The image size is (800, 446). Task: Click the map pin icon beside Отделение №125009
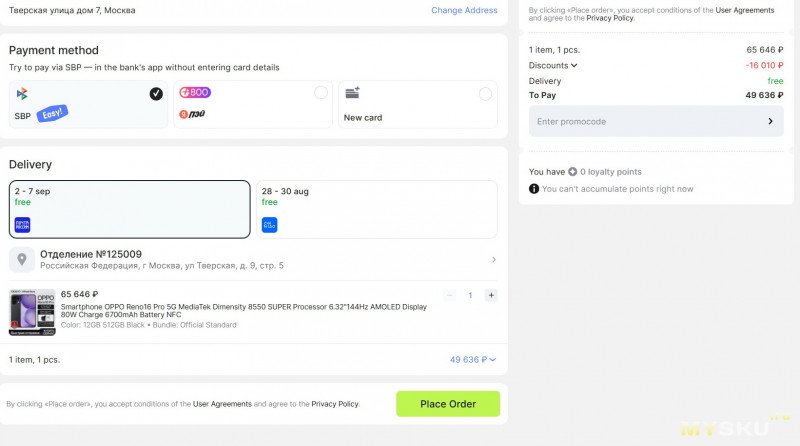[x=21, y=259]
